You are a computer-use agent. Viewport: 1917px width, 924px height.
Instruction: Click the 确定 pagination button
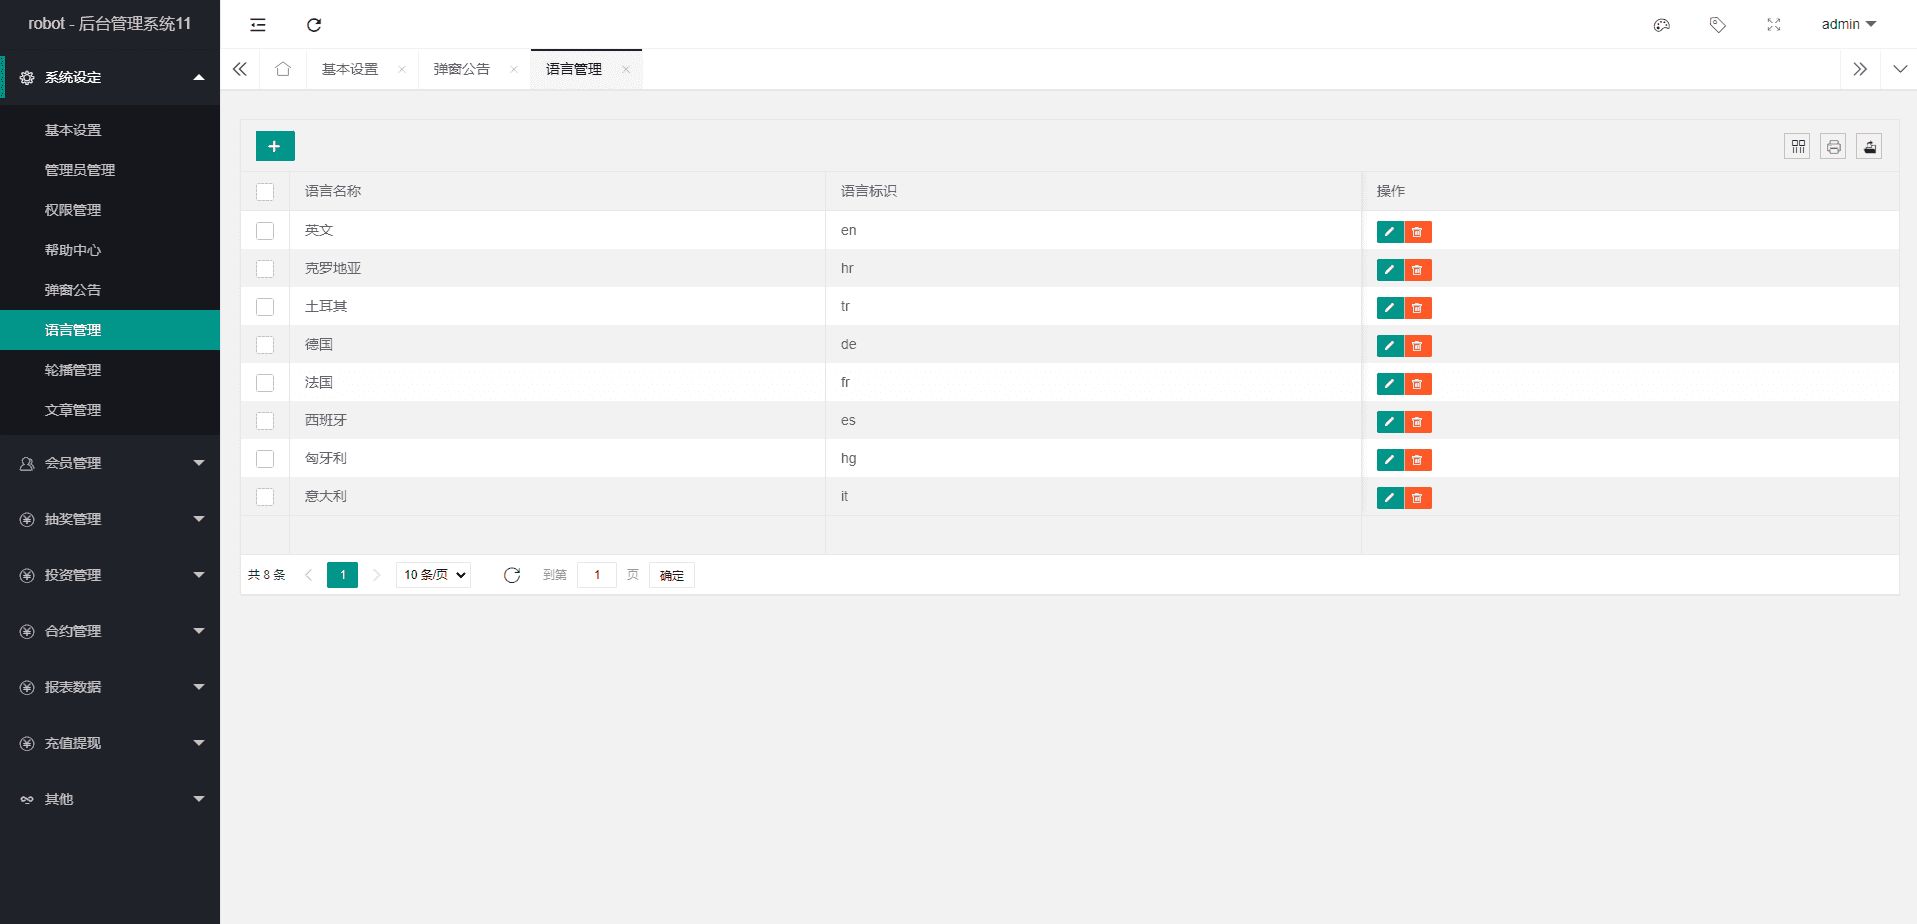click(x=671, y=575)
